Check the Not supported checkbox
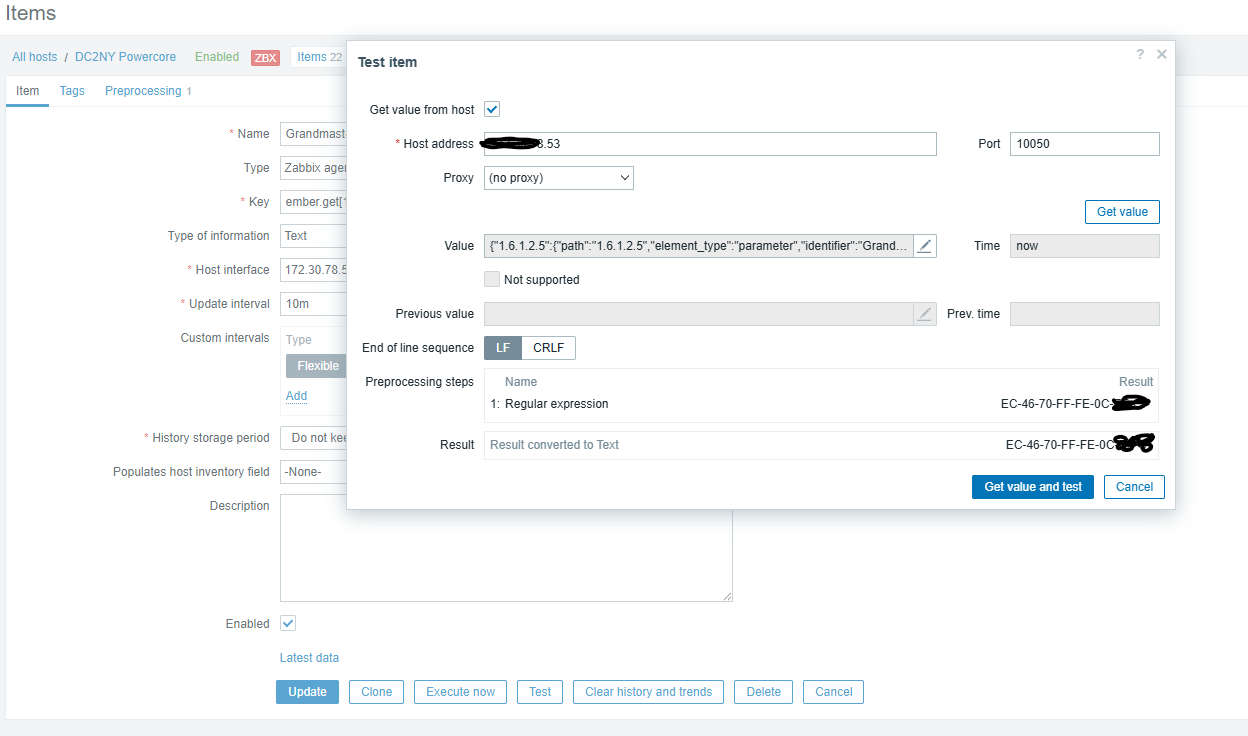 tap(492, 280)
